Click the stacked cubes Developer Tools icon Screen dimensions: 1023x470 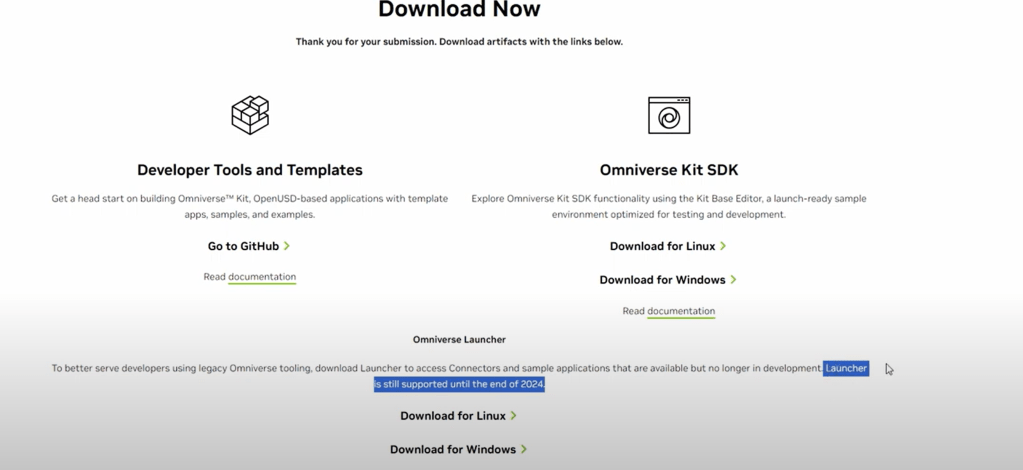[250, 115]
